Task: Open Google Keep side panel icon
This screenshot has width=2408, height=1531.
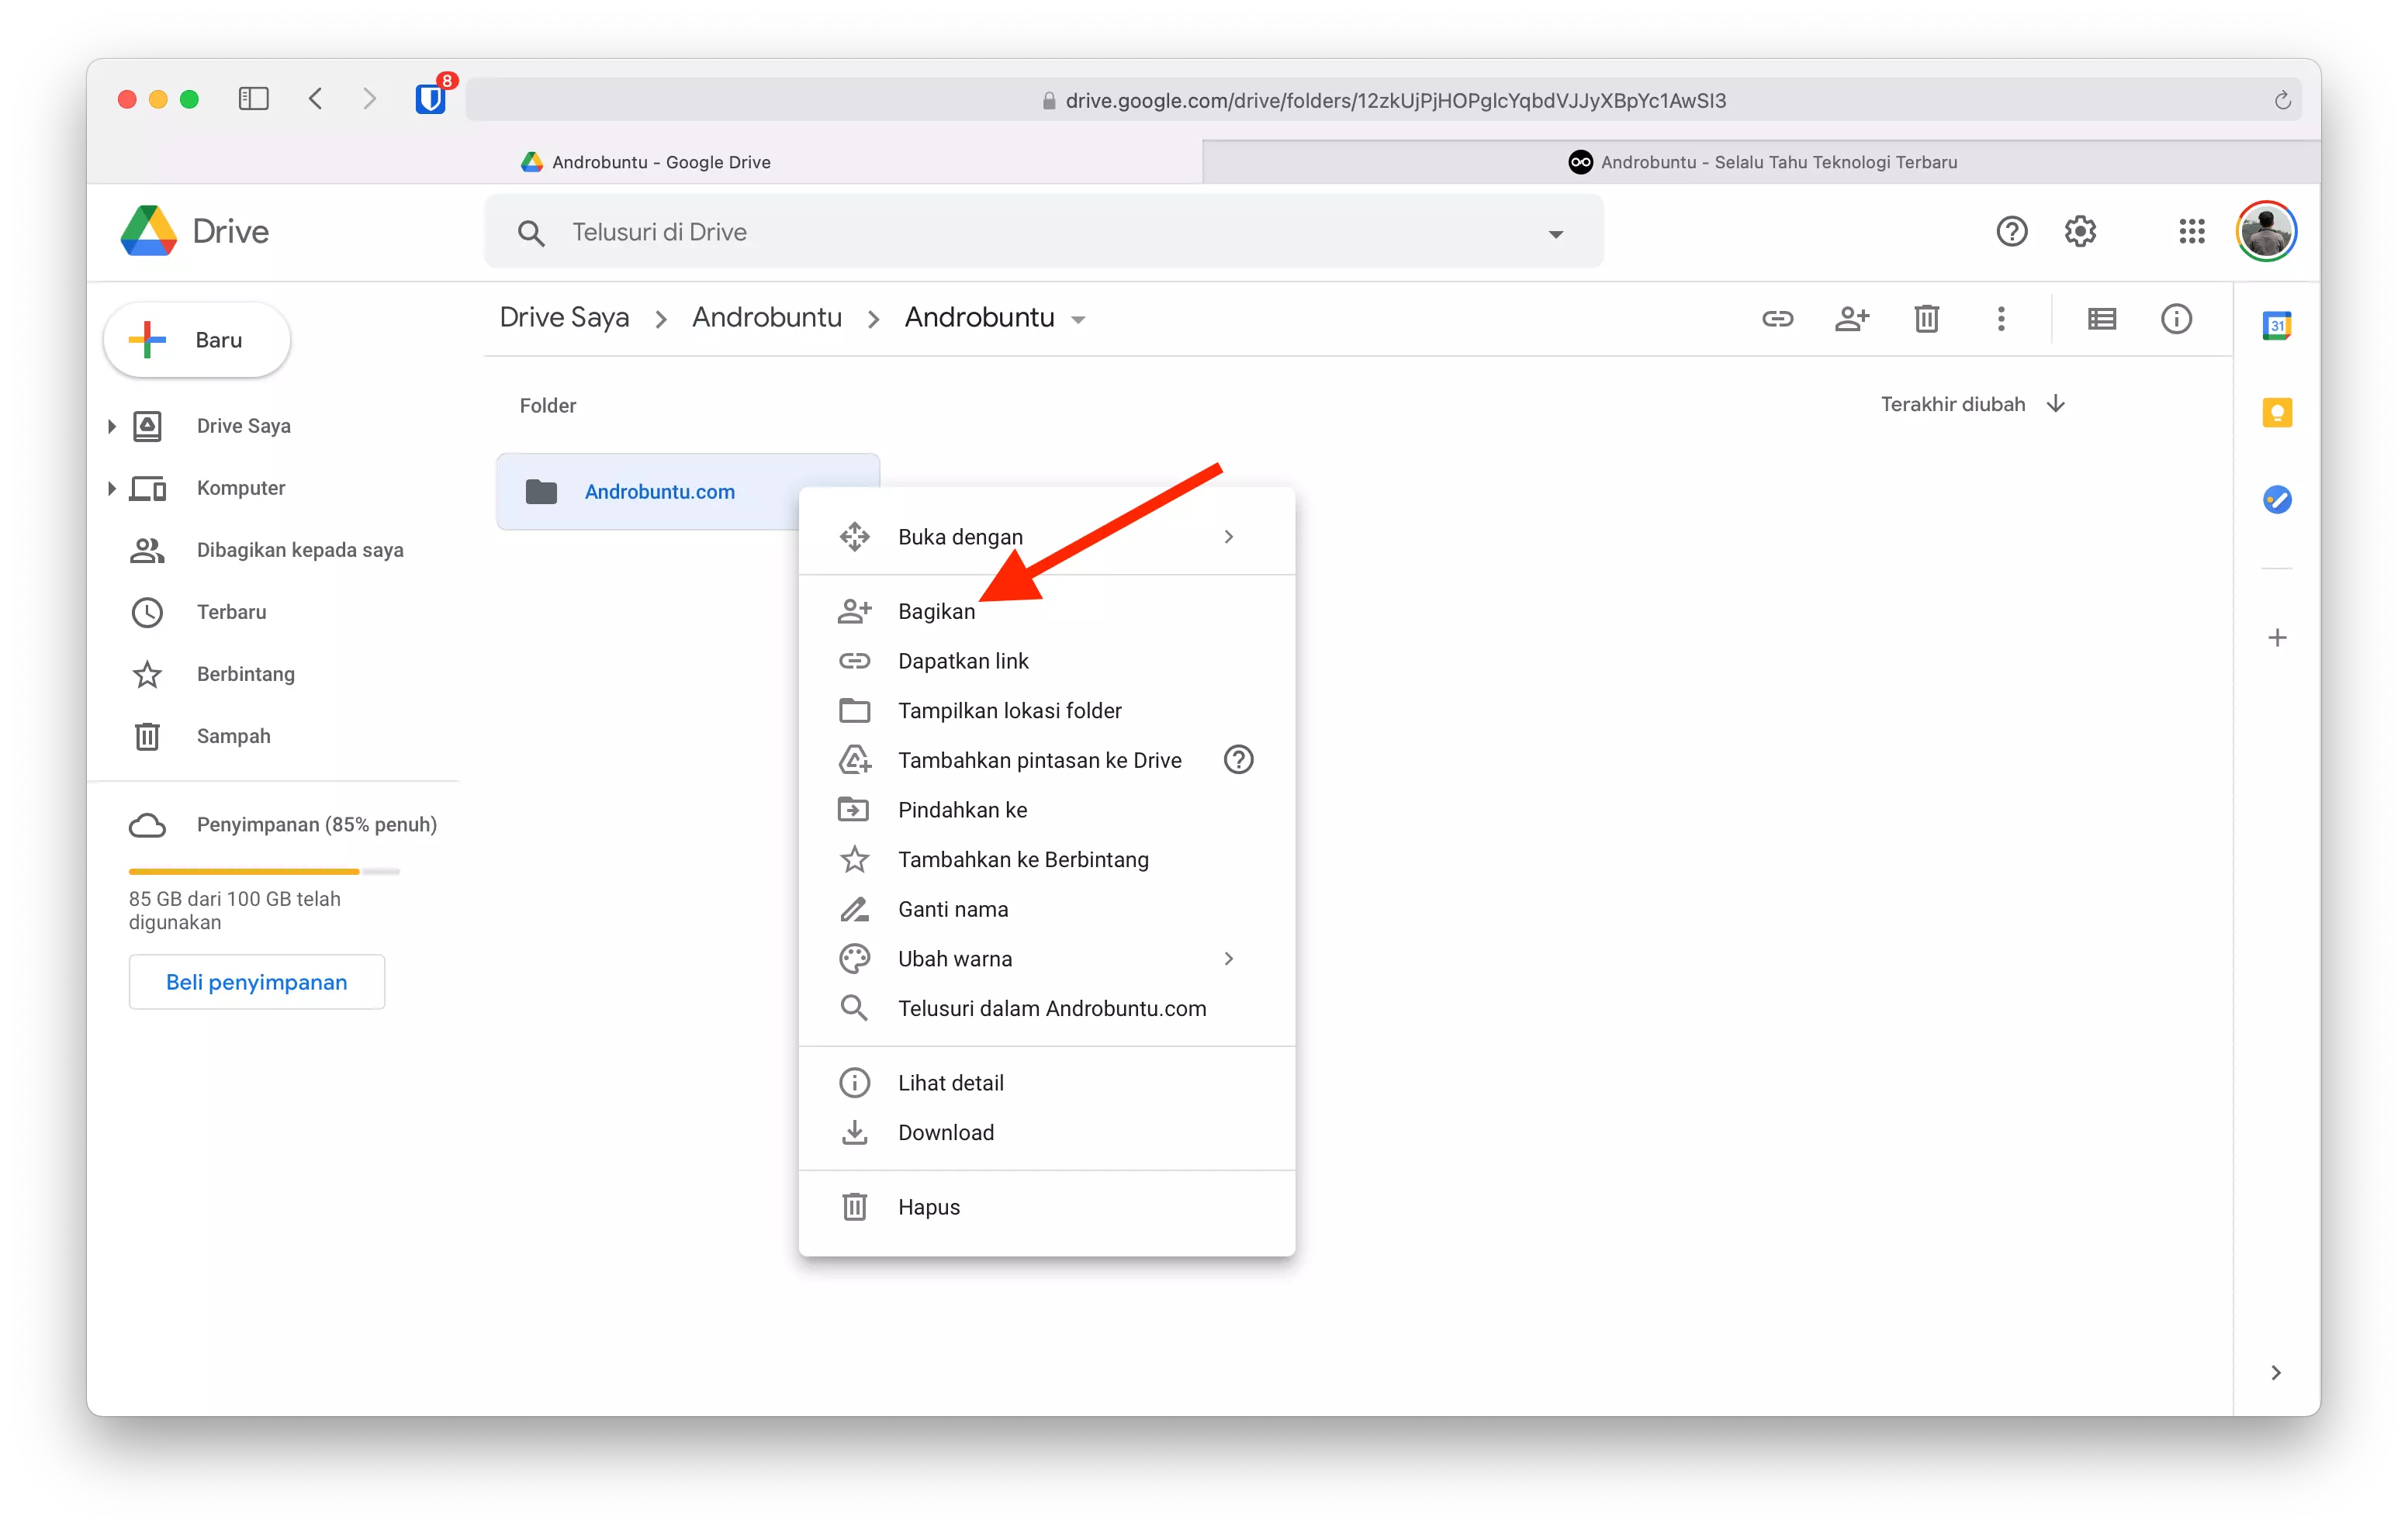Action: pyautogui.click(x=2277, y=412)
